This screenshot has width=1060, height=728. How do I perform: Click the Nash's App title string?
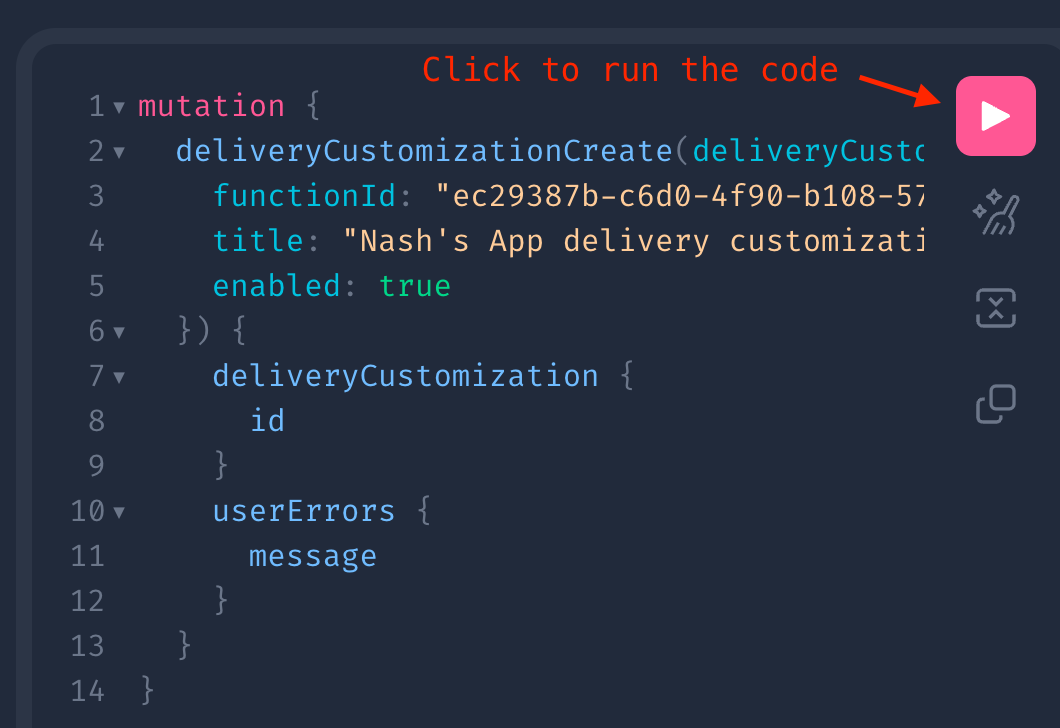(633, 241)
